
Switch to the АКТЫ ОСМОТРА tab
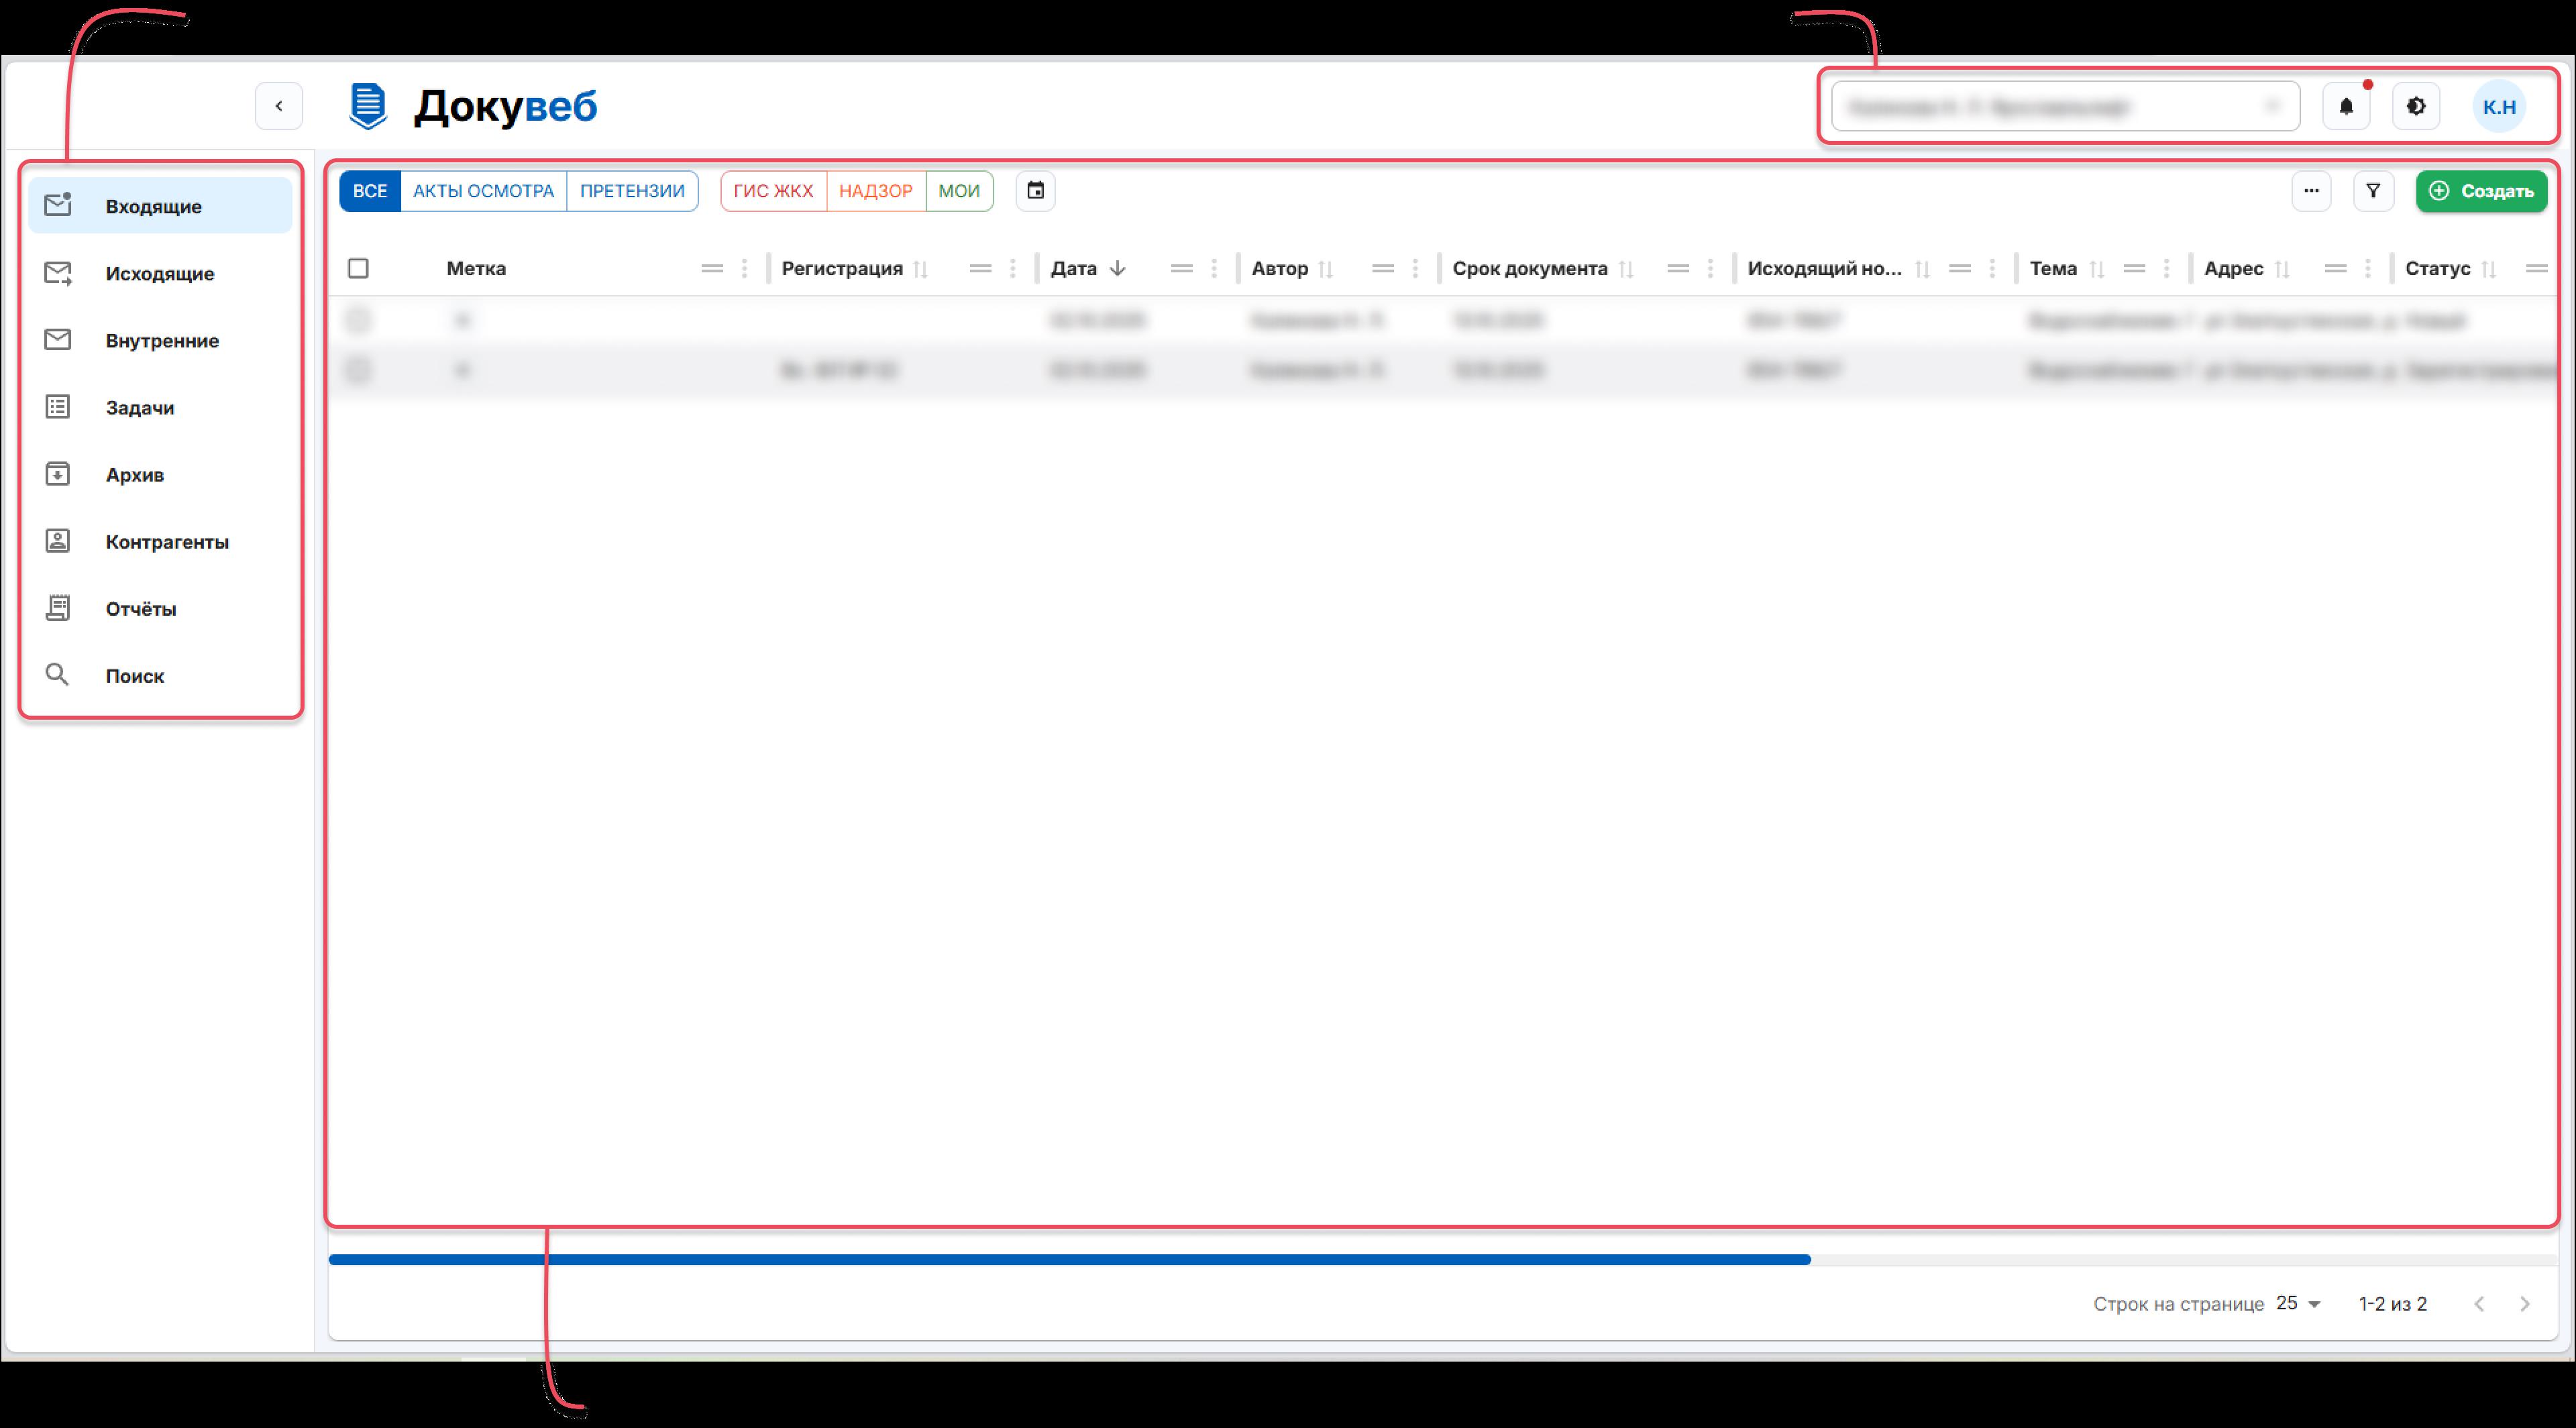tap(483, 191)
